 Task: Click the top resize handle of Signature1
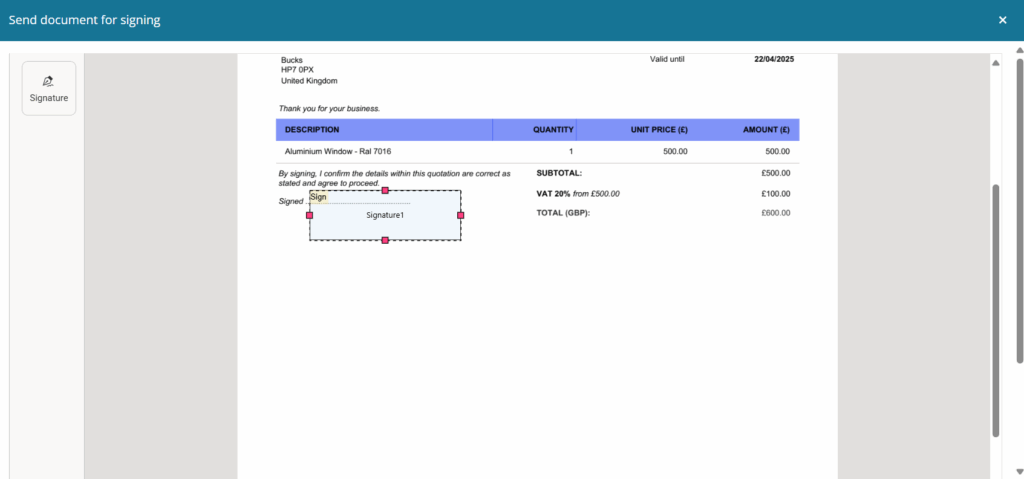[385, 190]
